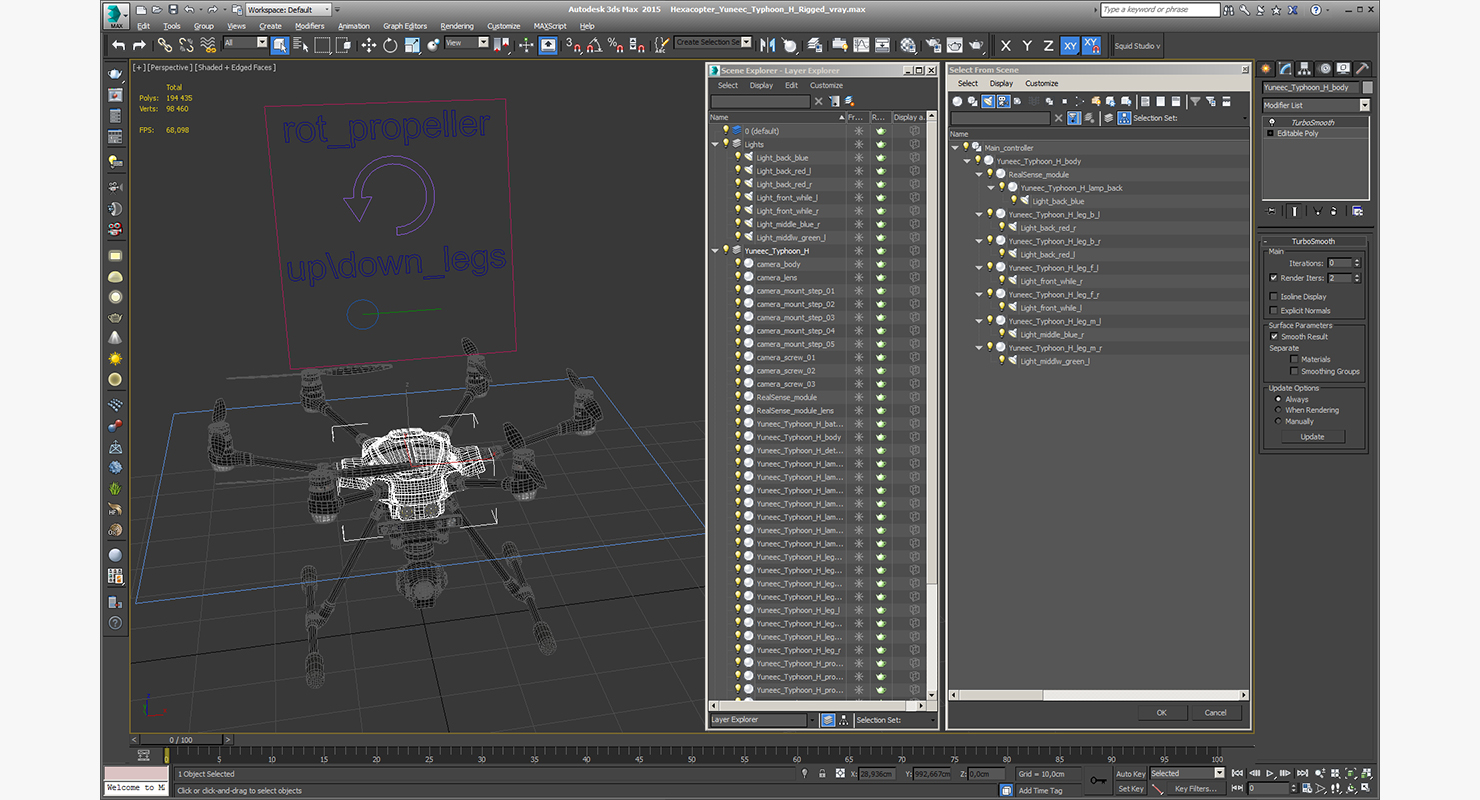Viewport: 1480px width, 800px height.
Task: Open 'View' reference coordinate system dropdown
Action: pos(467,43)
